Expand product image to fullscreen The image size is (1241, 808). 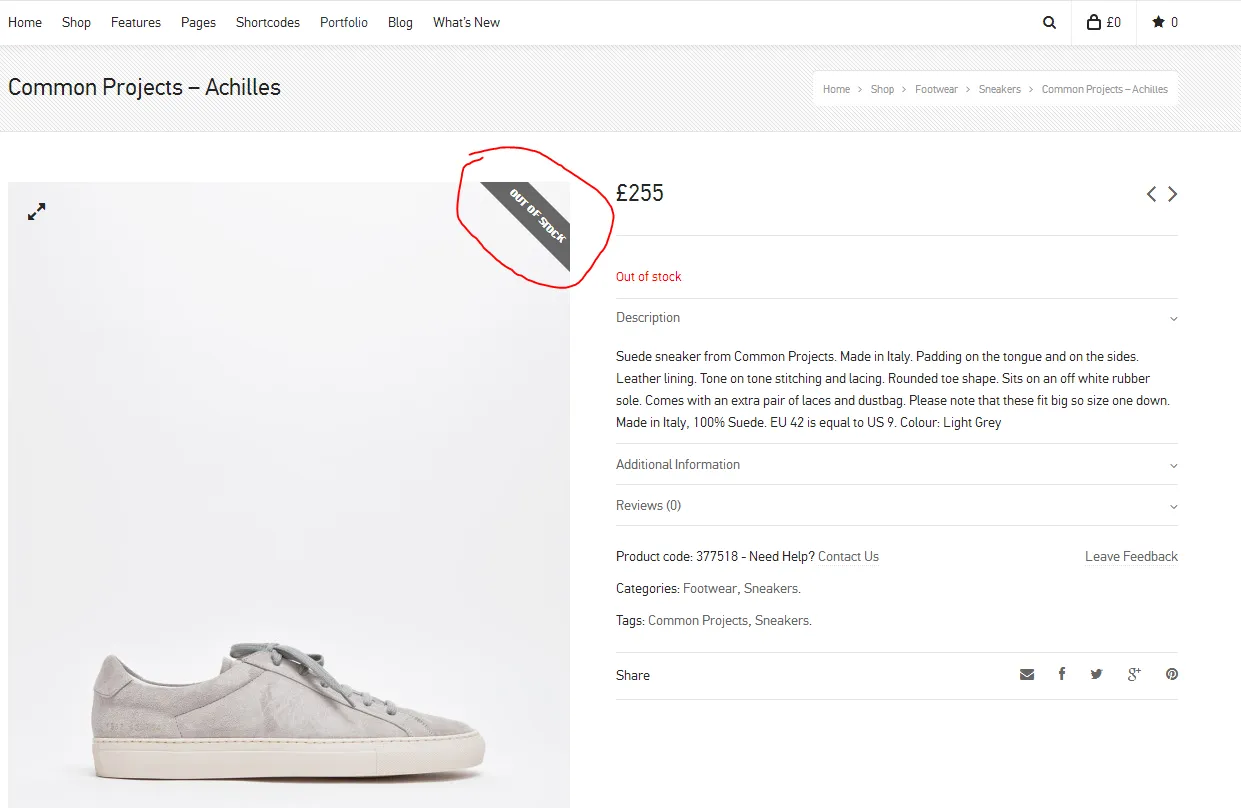[x=37, y=212]
